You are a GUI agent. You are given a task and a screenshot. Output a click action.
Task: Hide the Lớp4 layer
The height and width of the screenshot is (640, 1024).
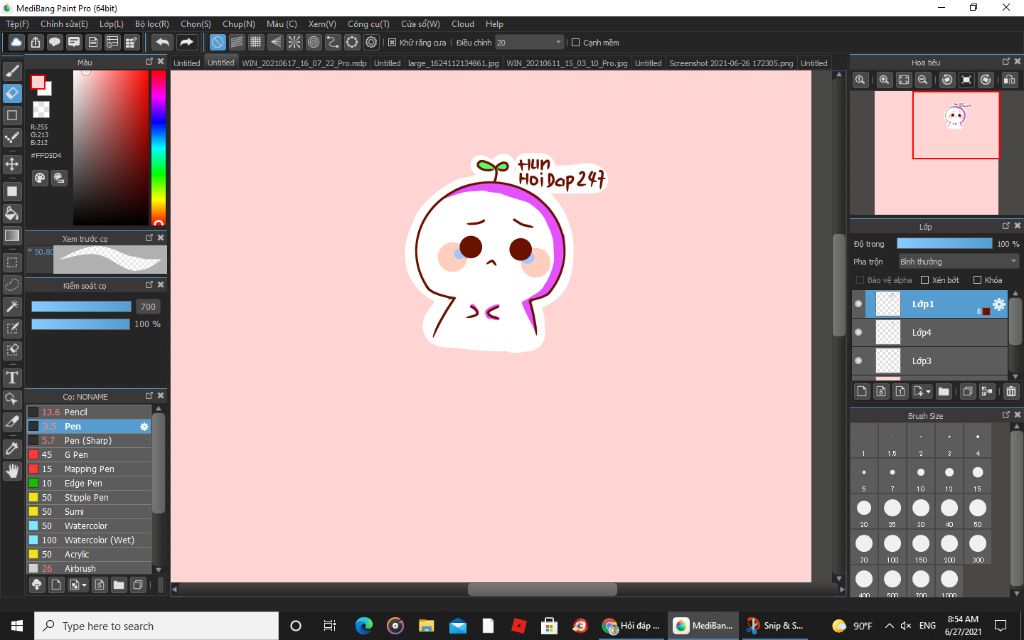coord(858,332)
